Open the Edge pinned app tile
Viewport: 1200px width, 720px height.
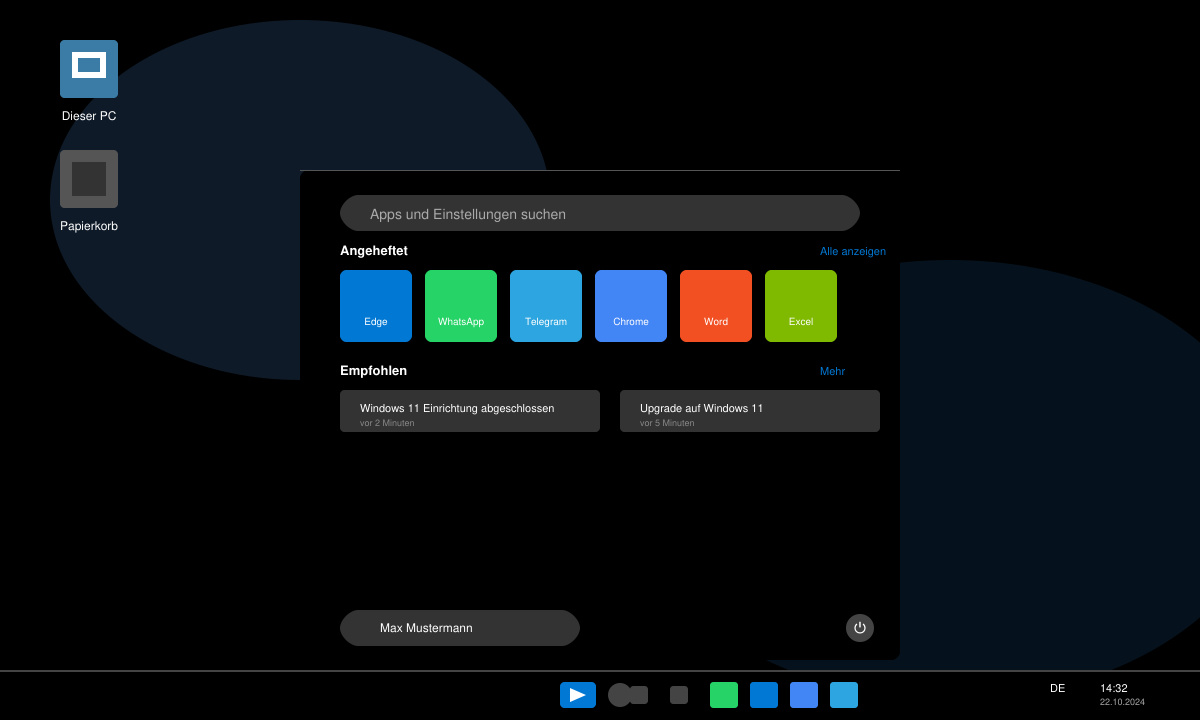tap(376, 306)
